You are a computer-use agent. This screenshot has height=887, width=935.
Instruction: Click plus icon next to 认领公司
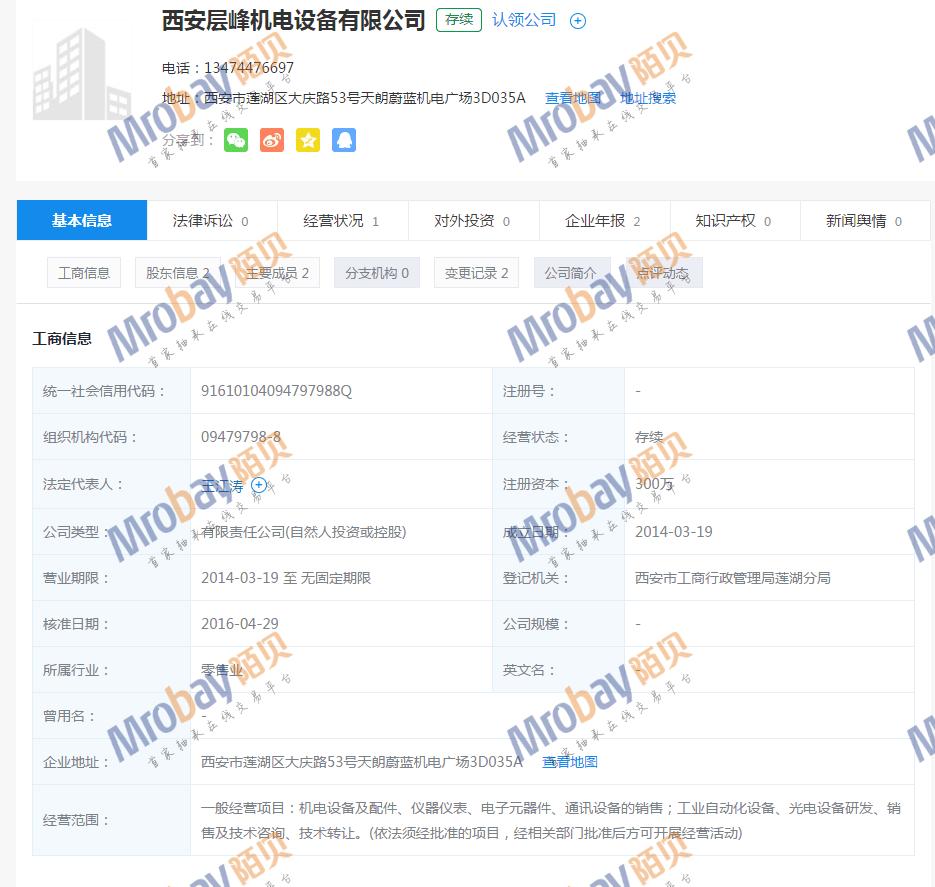tap(578, 21)
